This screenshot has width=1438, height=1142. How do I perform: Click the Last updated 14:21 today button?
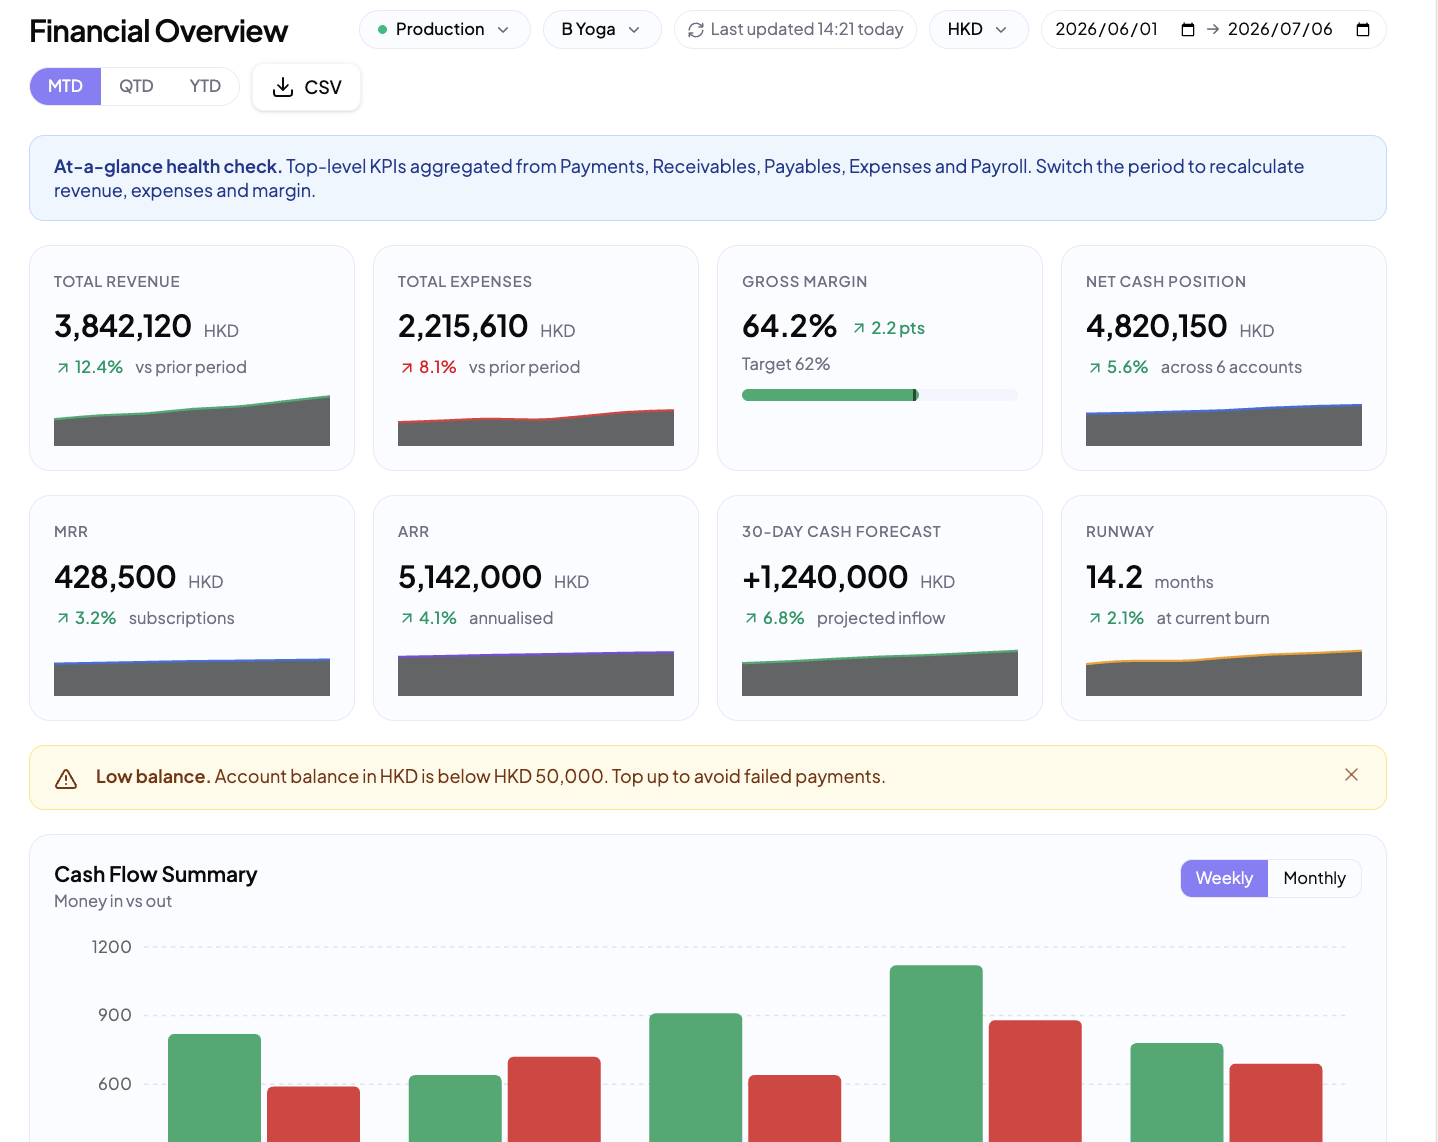pyautogui.click(x=795, y=30)
